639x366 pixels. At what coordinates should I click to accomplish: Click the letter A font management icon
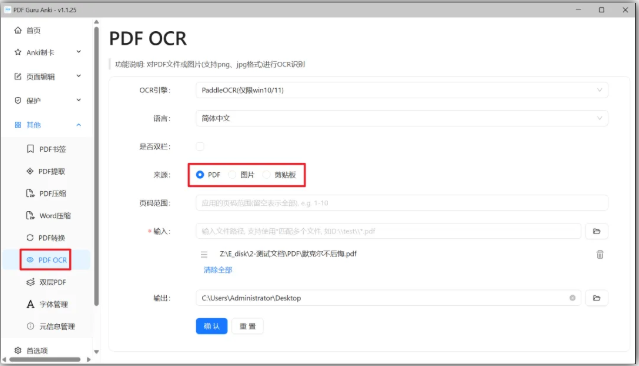tap(30, 304)
